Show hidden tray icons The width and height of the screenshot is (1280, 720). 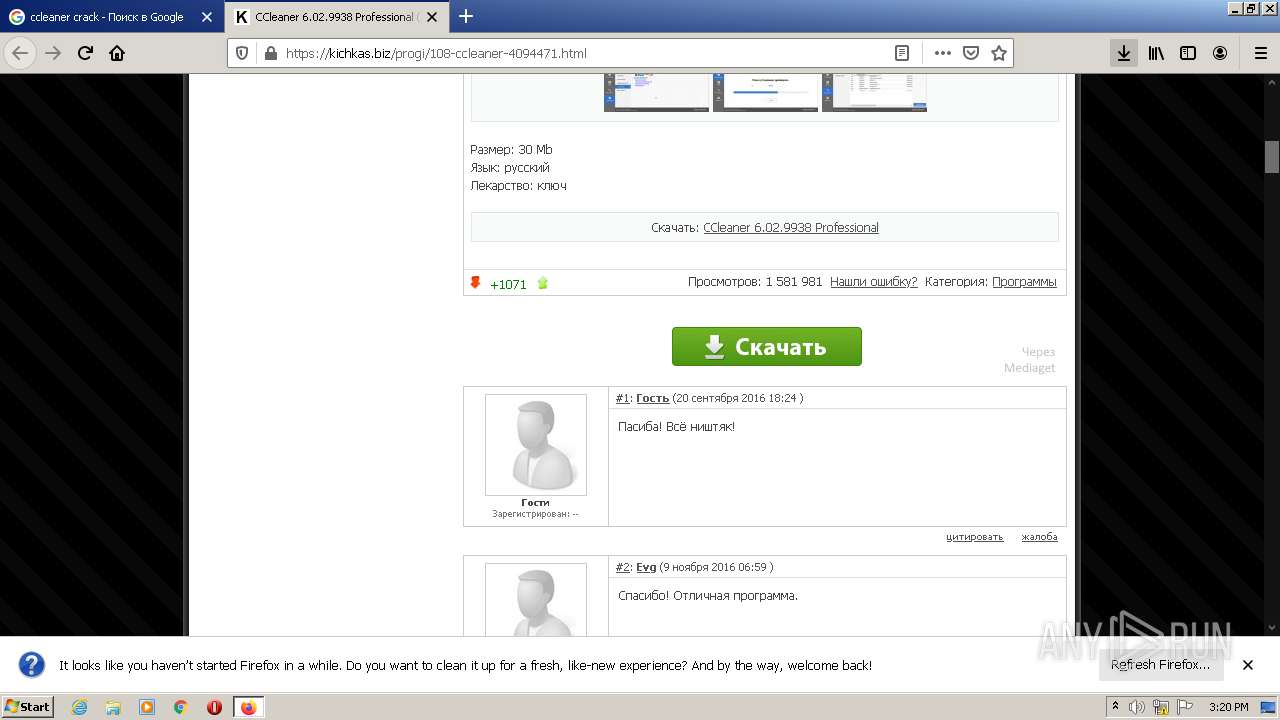coord(1115,707)
